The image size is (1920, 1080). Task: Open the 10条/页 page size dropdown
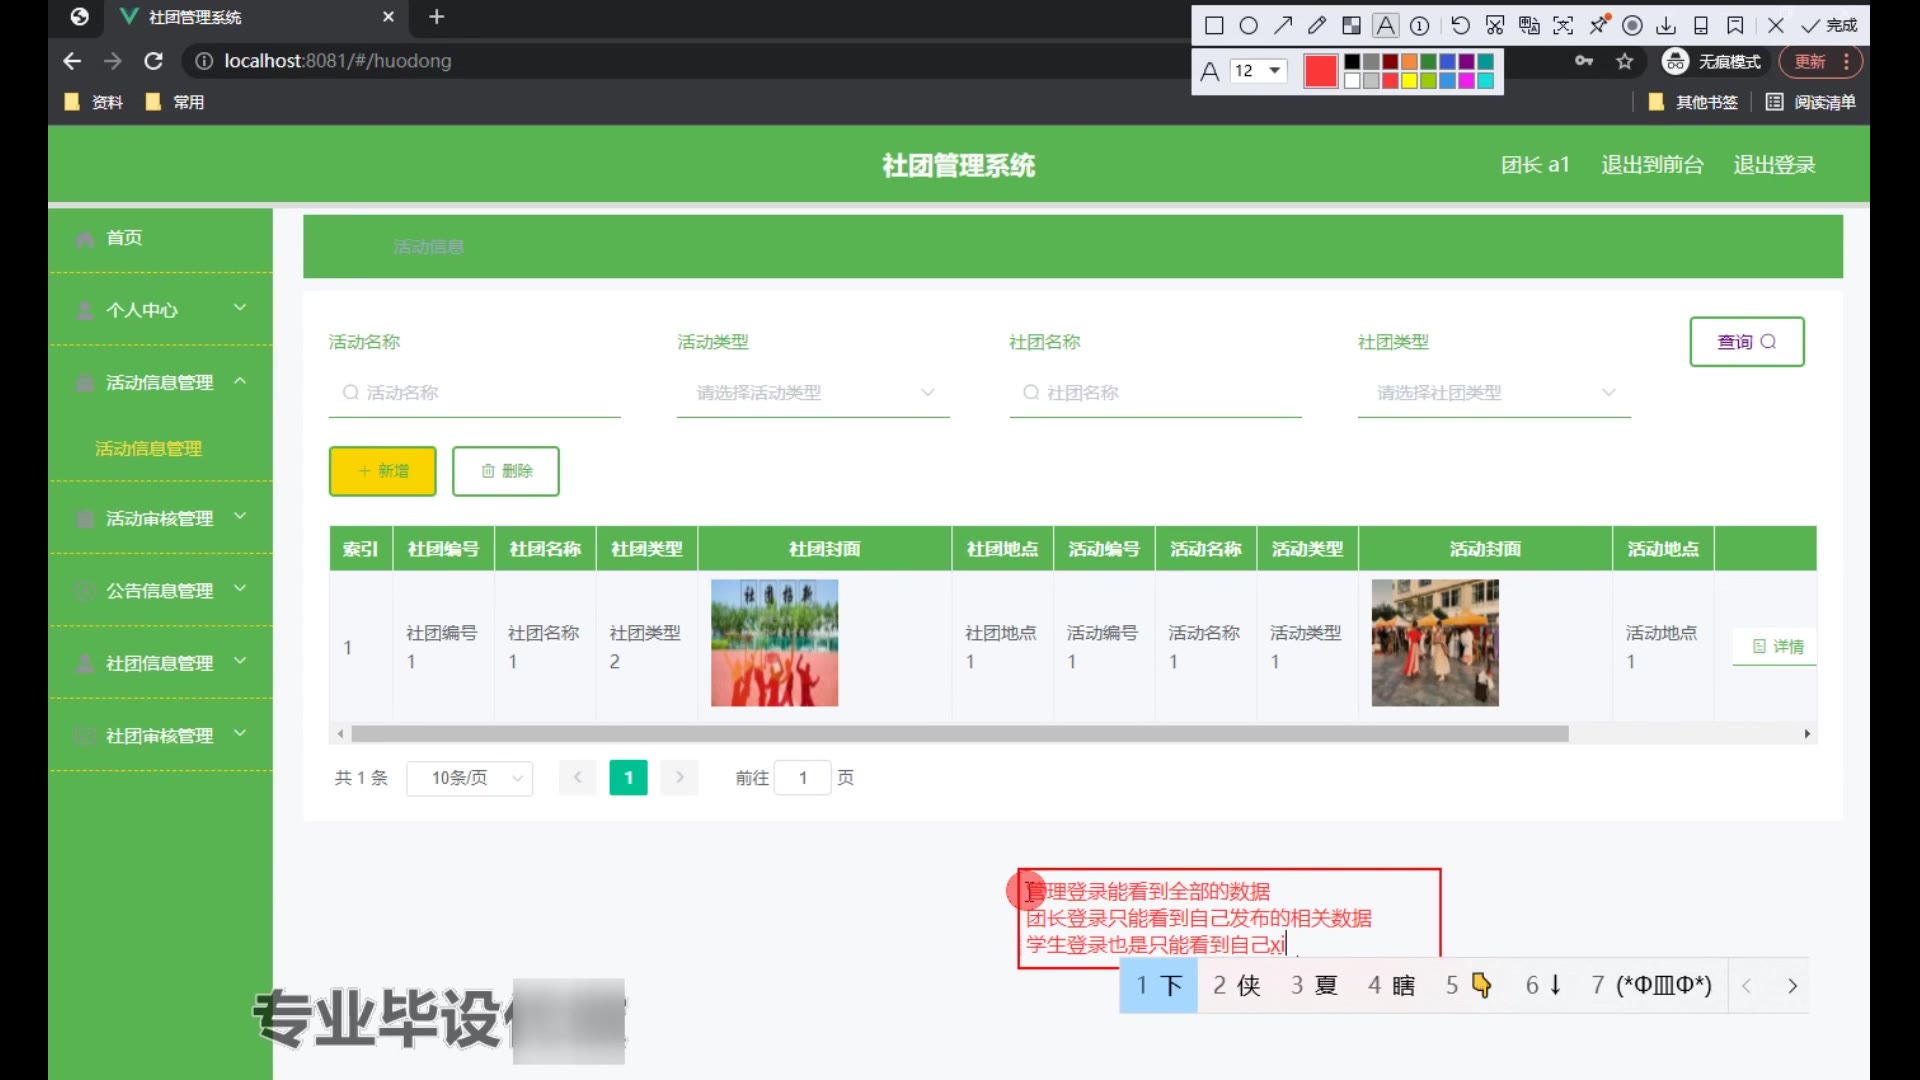(x=470, y=778)
